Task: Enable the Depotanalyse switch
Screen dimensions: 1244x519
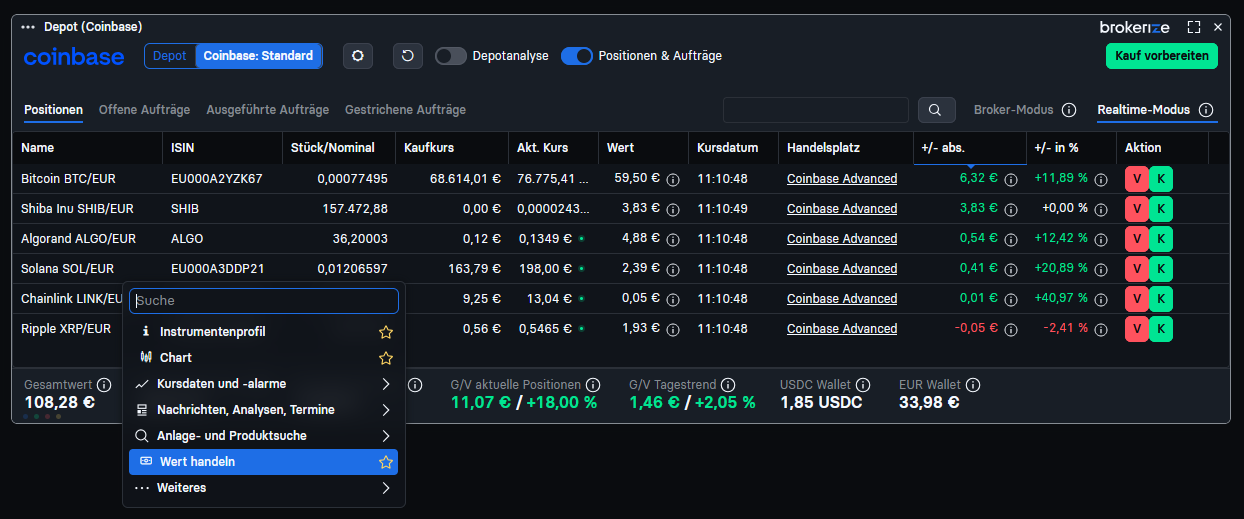Action: pos(451,56)
